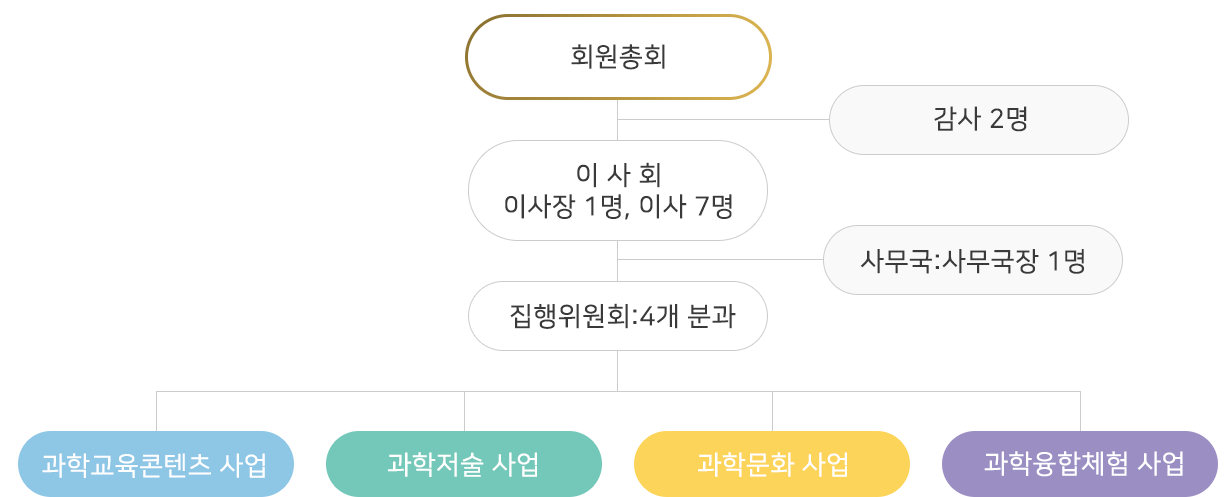
Task: Select the 집행위원회:4개 분과 box
Action: coord(618,316)
